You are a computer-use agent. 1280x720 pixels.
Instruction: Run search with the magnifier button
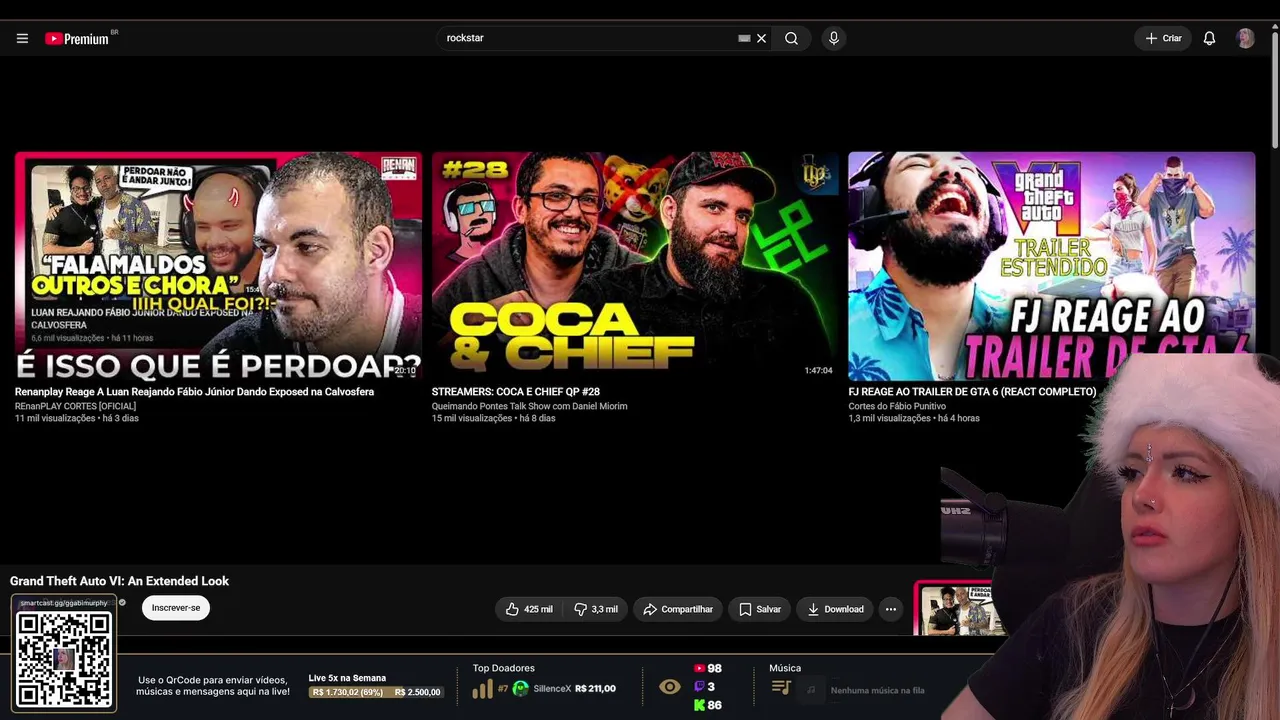point(791,38)
